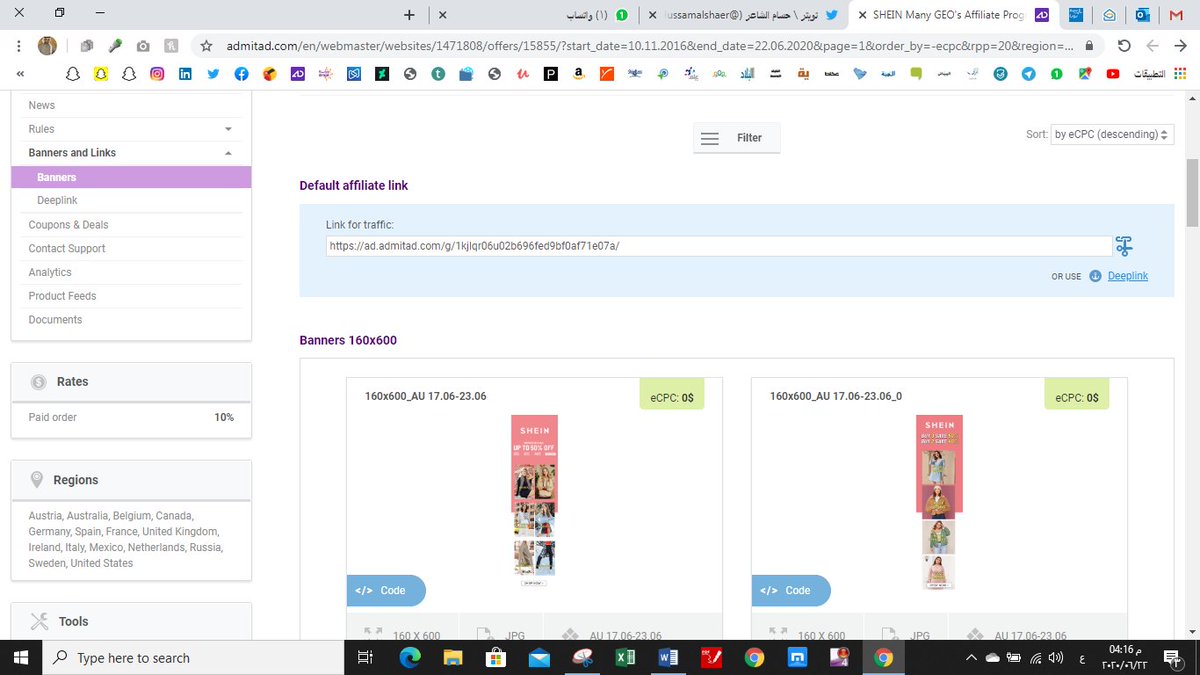Screen dimensions: 1200x675
Task: Click the bookmark star in address bar
Action: [x=206, y=46]
